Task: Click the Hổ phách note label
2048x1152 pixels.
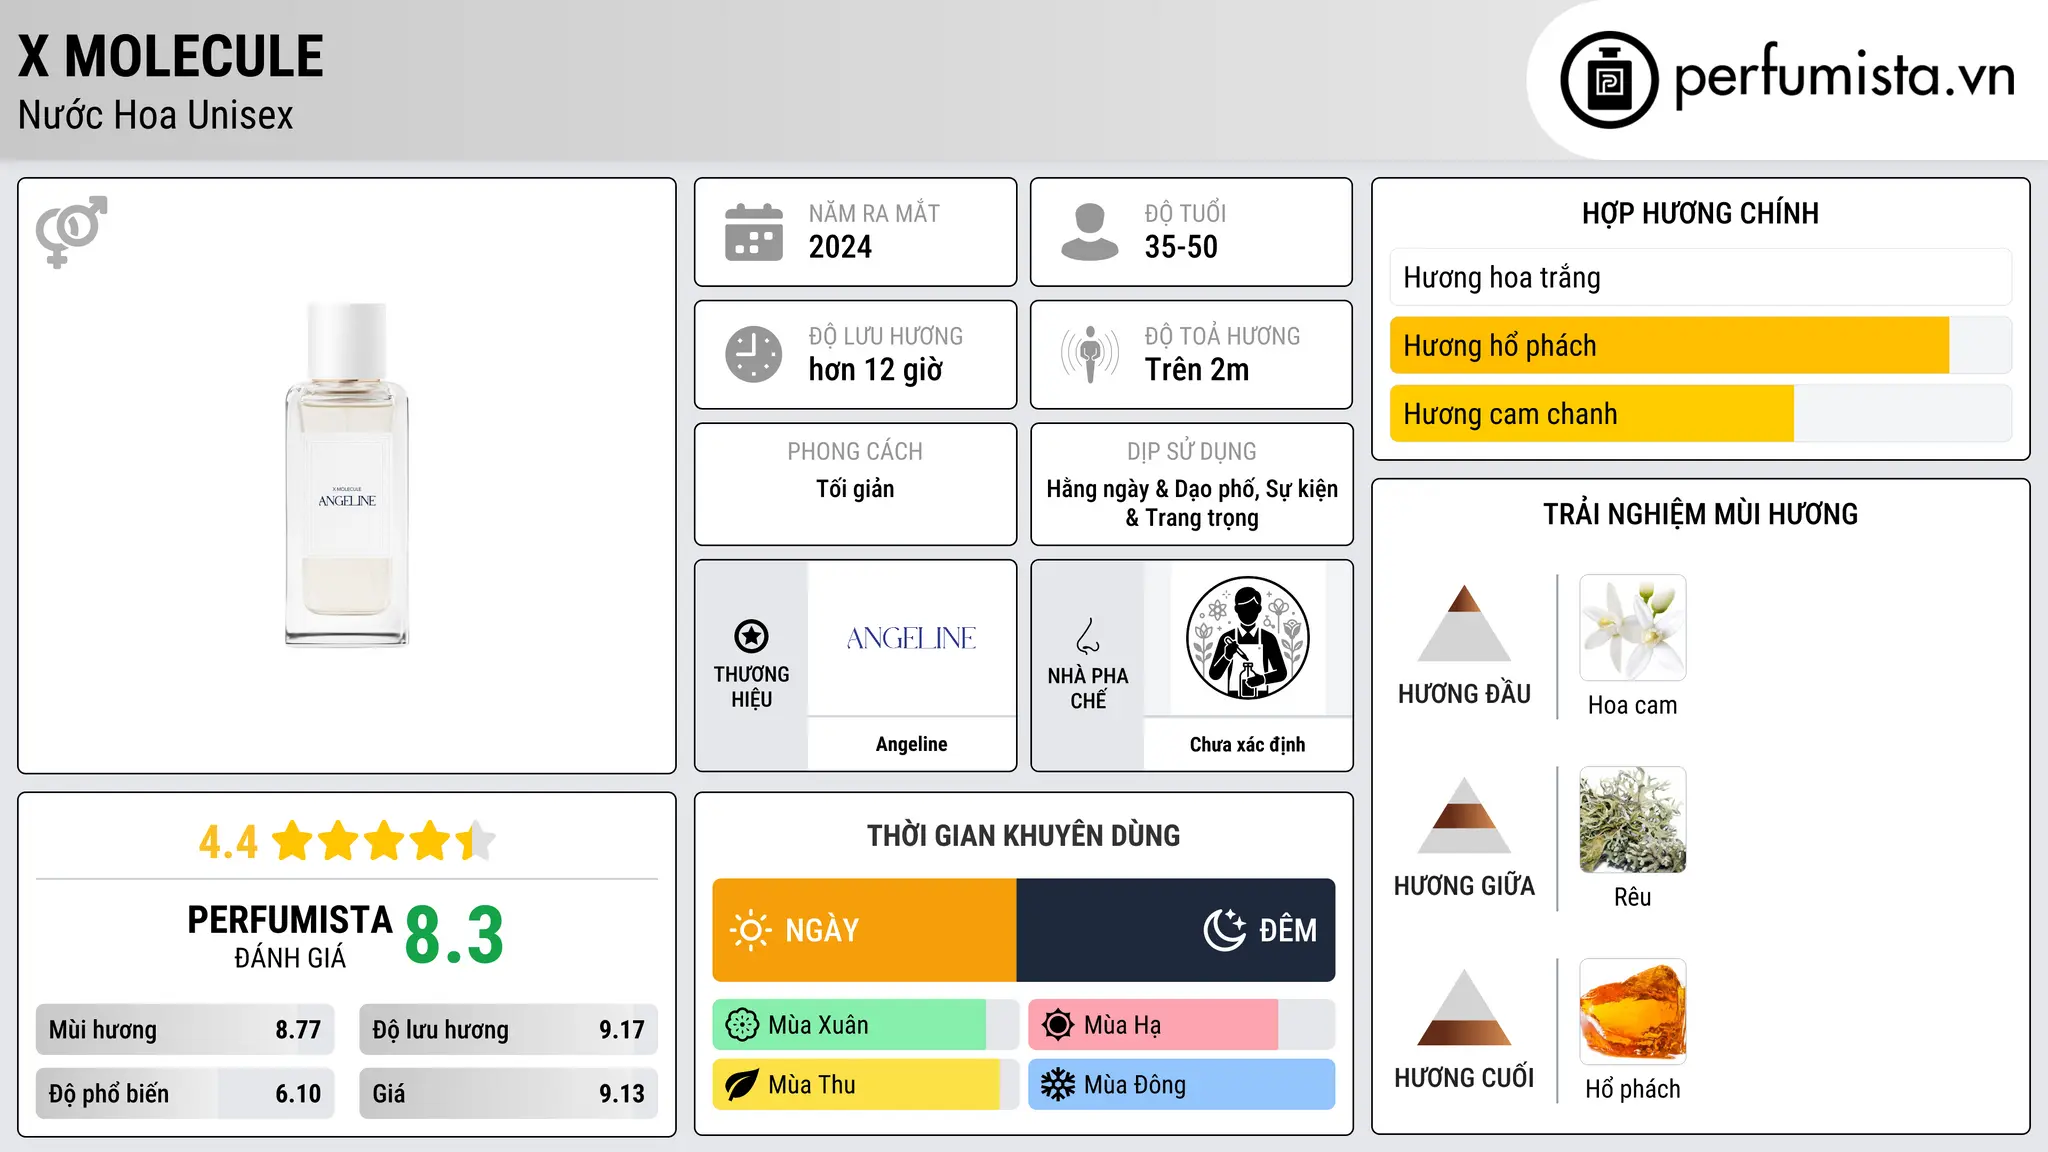Action: pyautogui.click(x=1632, y=1089)
